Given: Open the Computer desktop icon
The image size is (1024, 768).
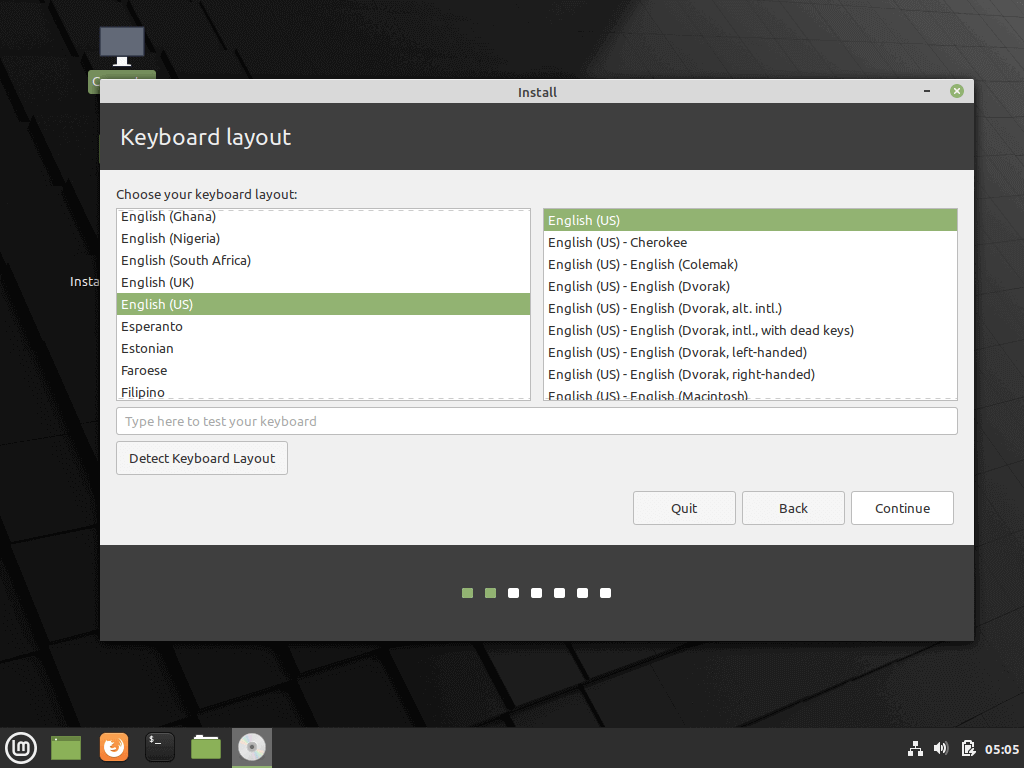Looking at the screenshot, I should [x=122, y=48].
